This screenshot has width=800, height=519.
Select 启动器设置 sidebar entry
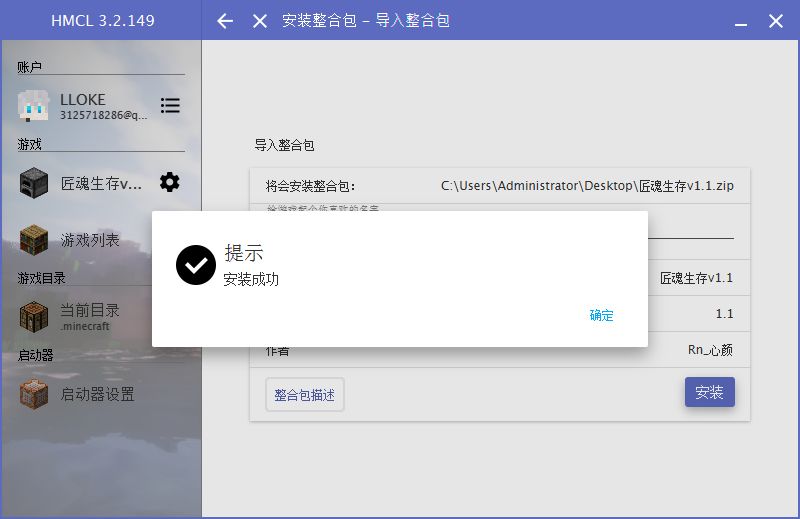(x=97, y=394)
